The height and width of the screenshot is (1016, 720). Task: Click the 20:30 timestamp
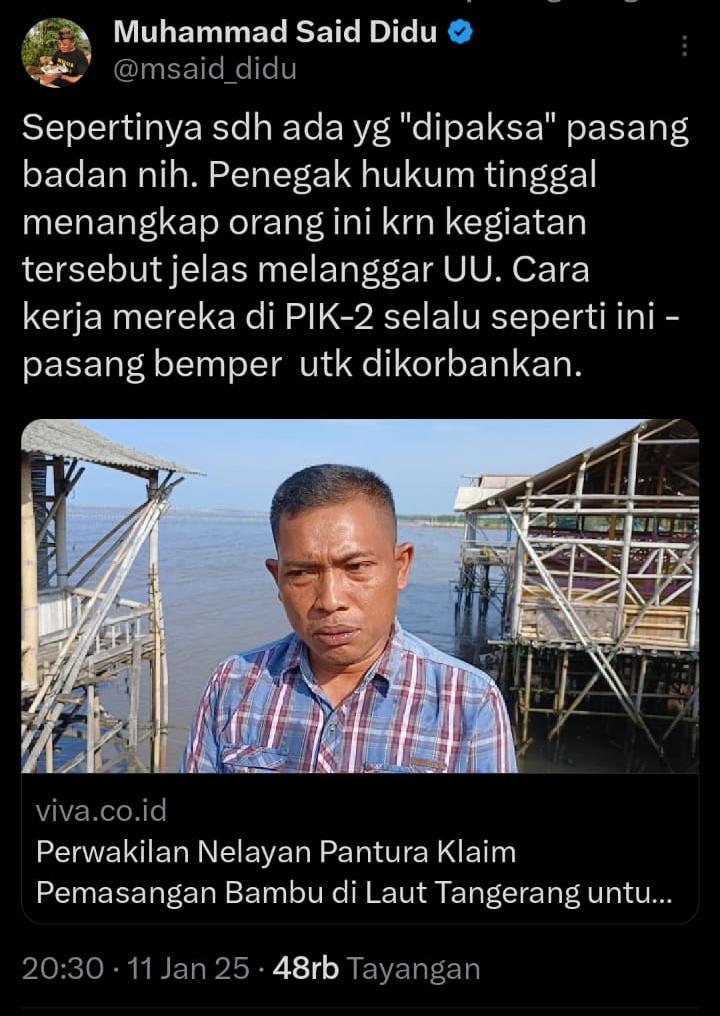[x=63, y=969]
